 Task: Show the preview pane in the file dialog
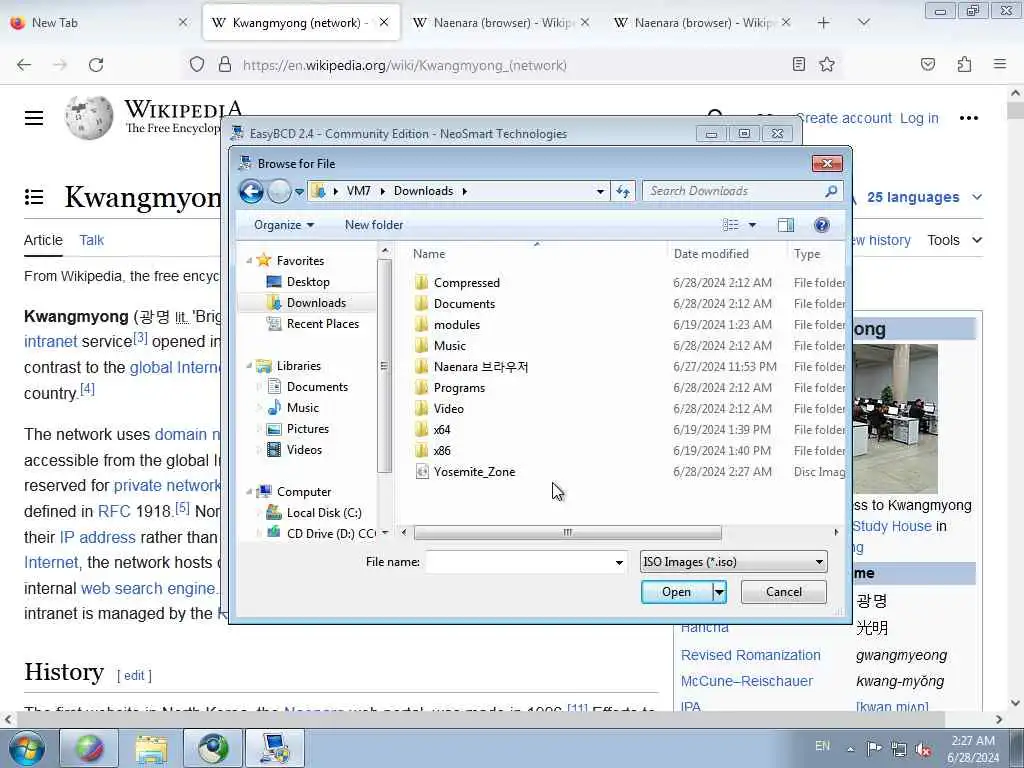pos(786,225)
